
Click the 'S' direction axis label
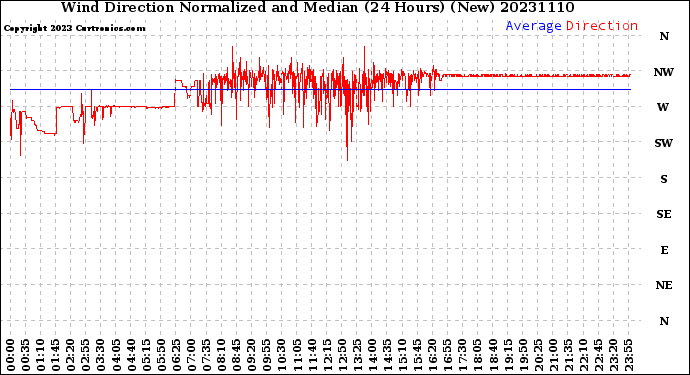coord(664,179)
